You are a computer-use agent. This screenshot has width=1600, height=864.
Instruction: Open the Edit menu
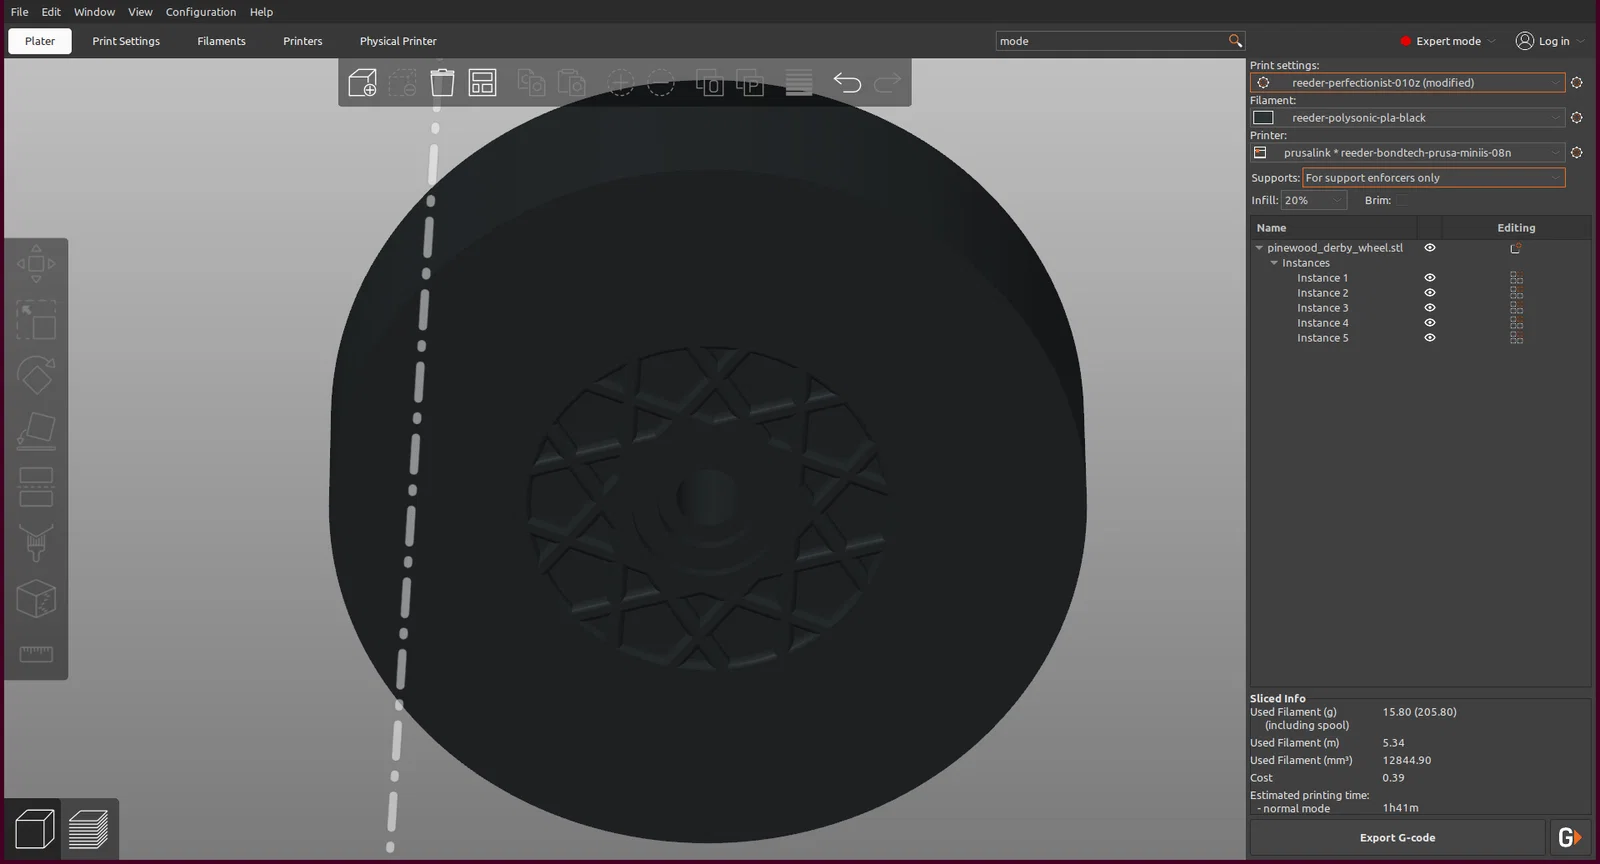(51, 12)
